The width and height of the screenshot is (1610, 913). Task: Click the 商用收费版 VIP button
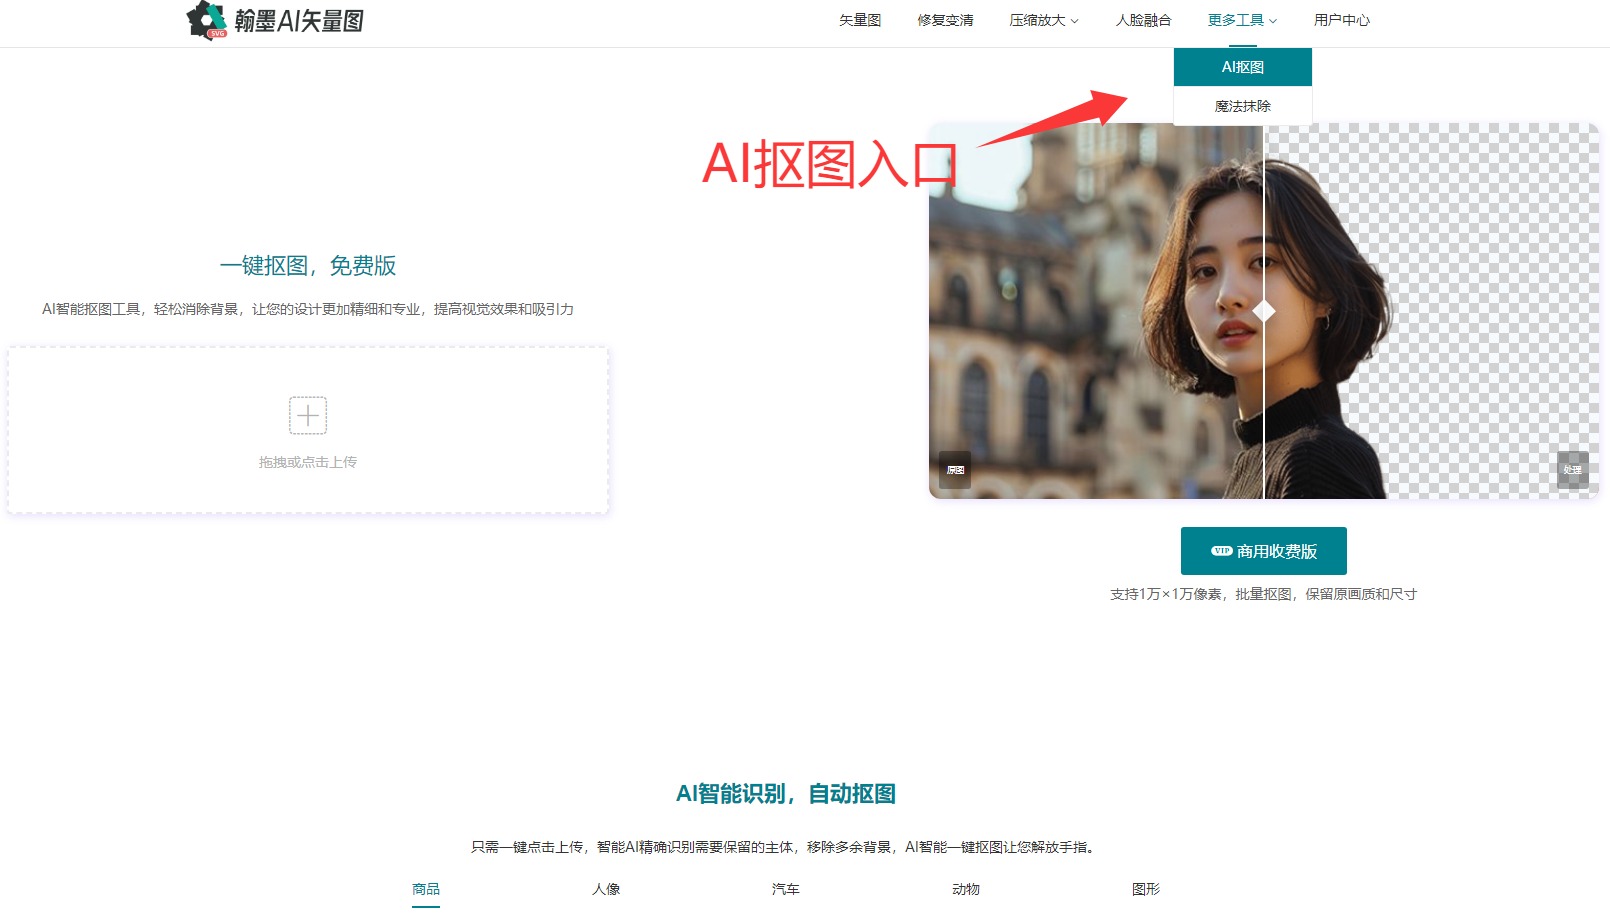click(x=1263, y=551)
